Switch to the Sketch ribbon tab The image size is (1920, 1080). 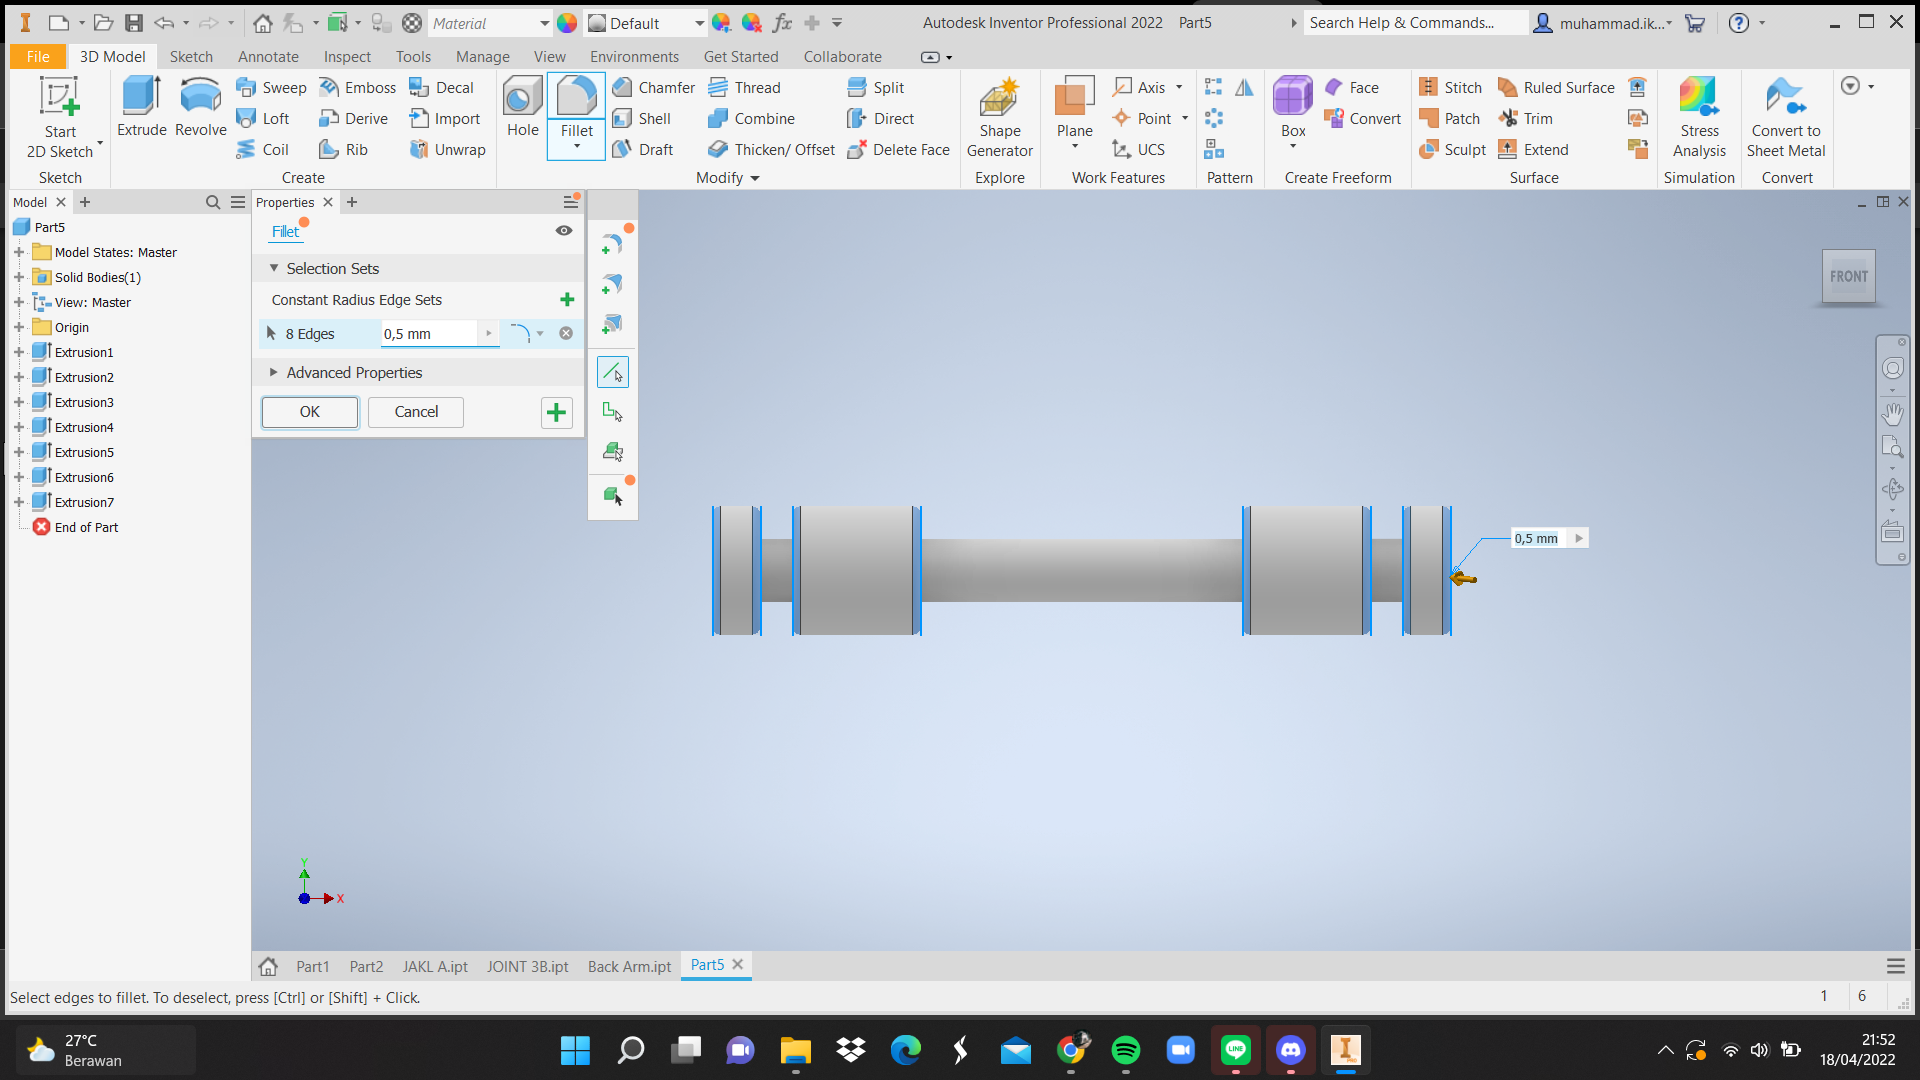(191, 57)
